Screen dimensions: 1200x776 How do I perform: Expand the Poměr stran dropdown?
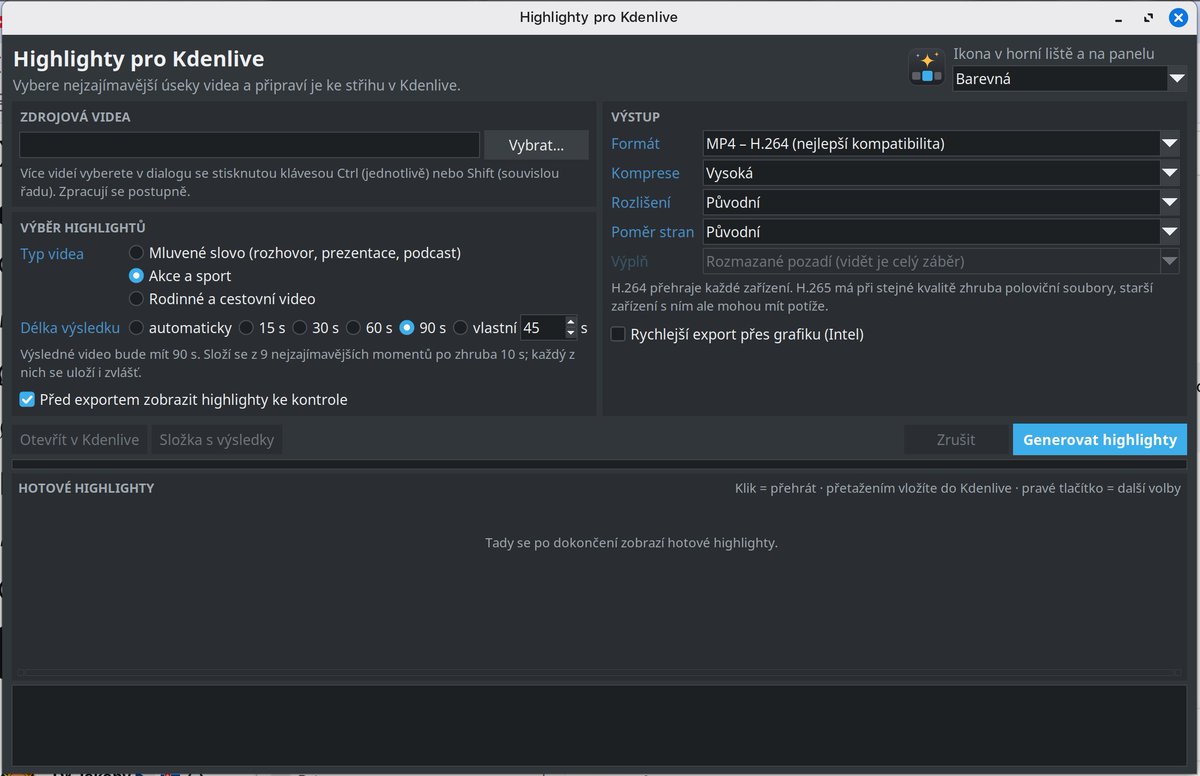[940, 232]
